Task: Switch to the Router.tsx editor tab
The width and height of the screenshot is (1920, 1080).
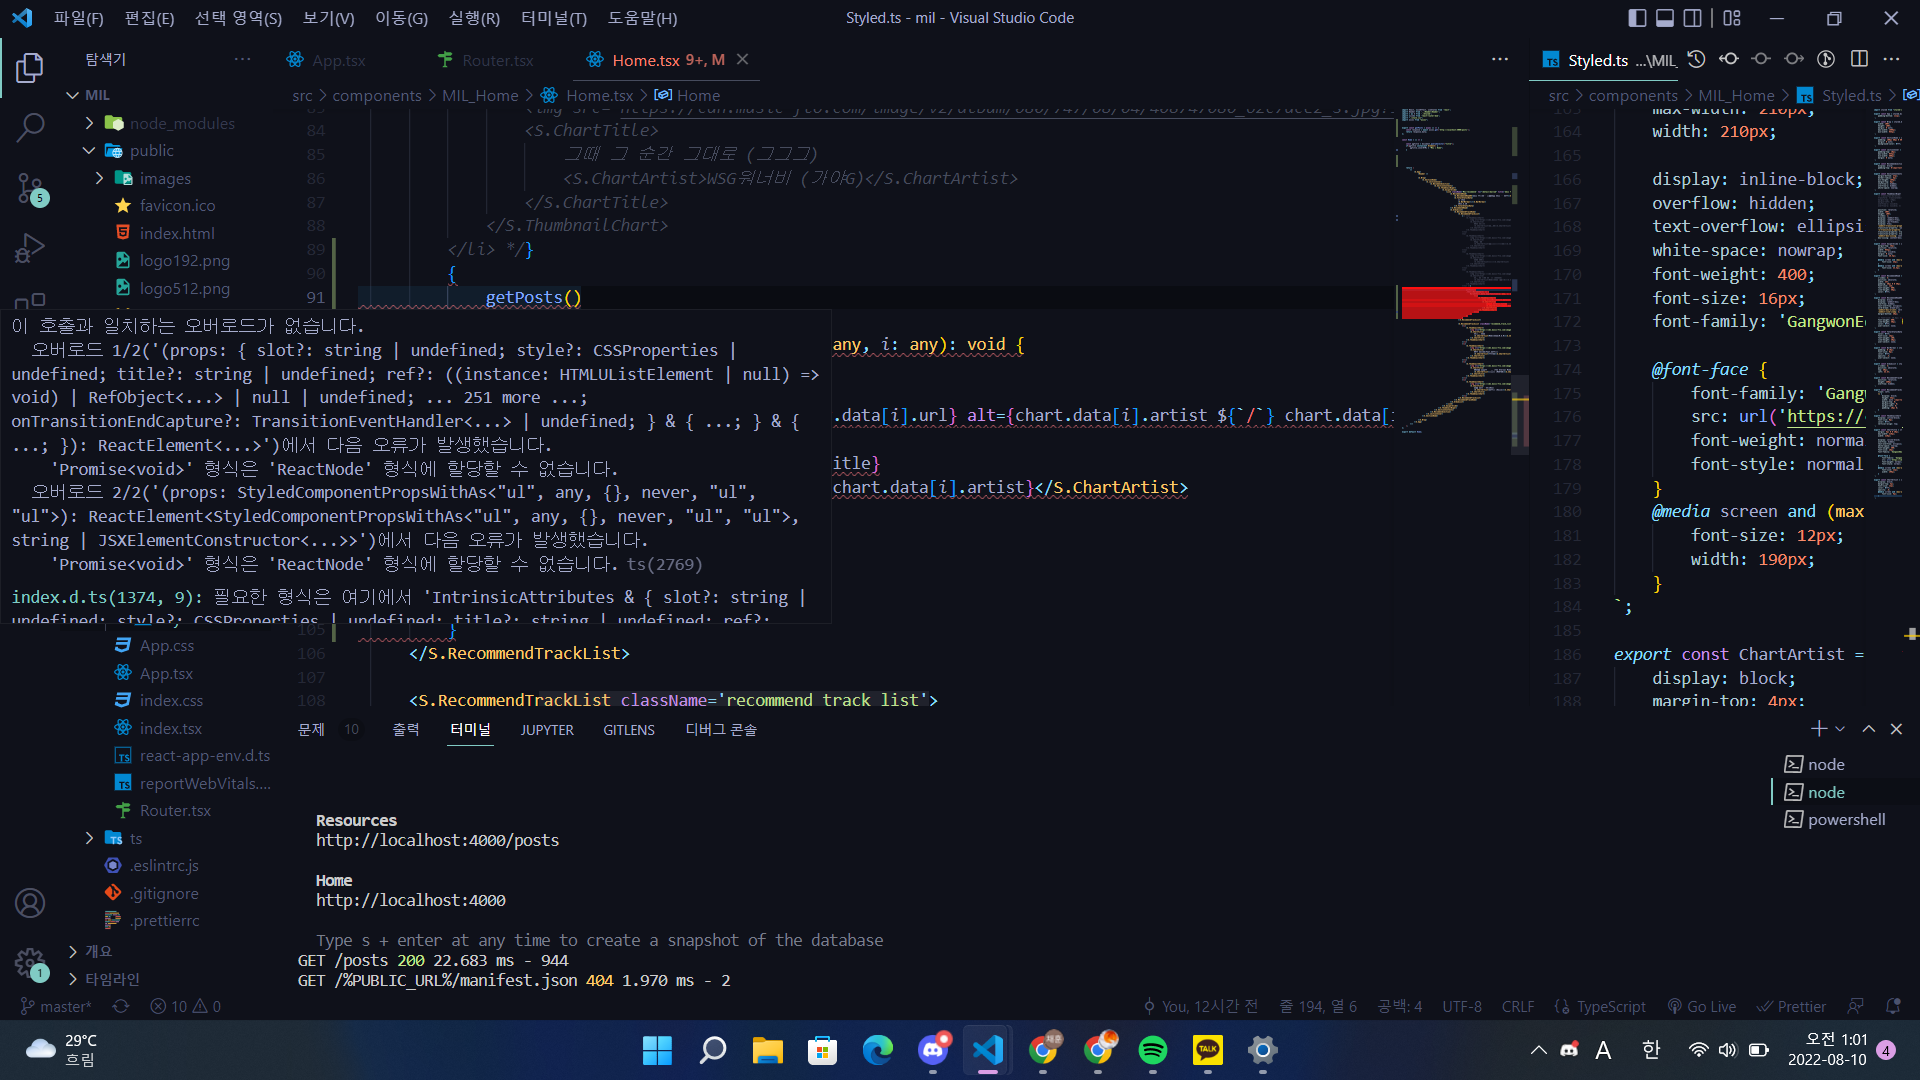Action: coord(486,60)
